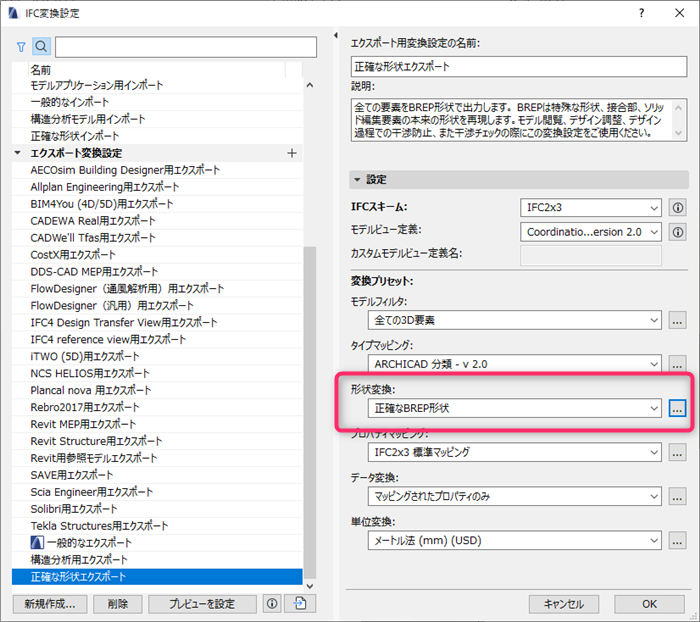Click the filter funnel icon

(x=21, y=46)
